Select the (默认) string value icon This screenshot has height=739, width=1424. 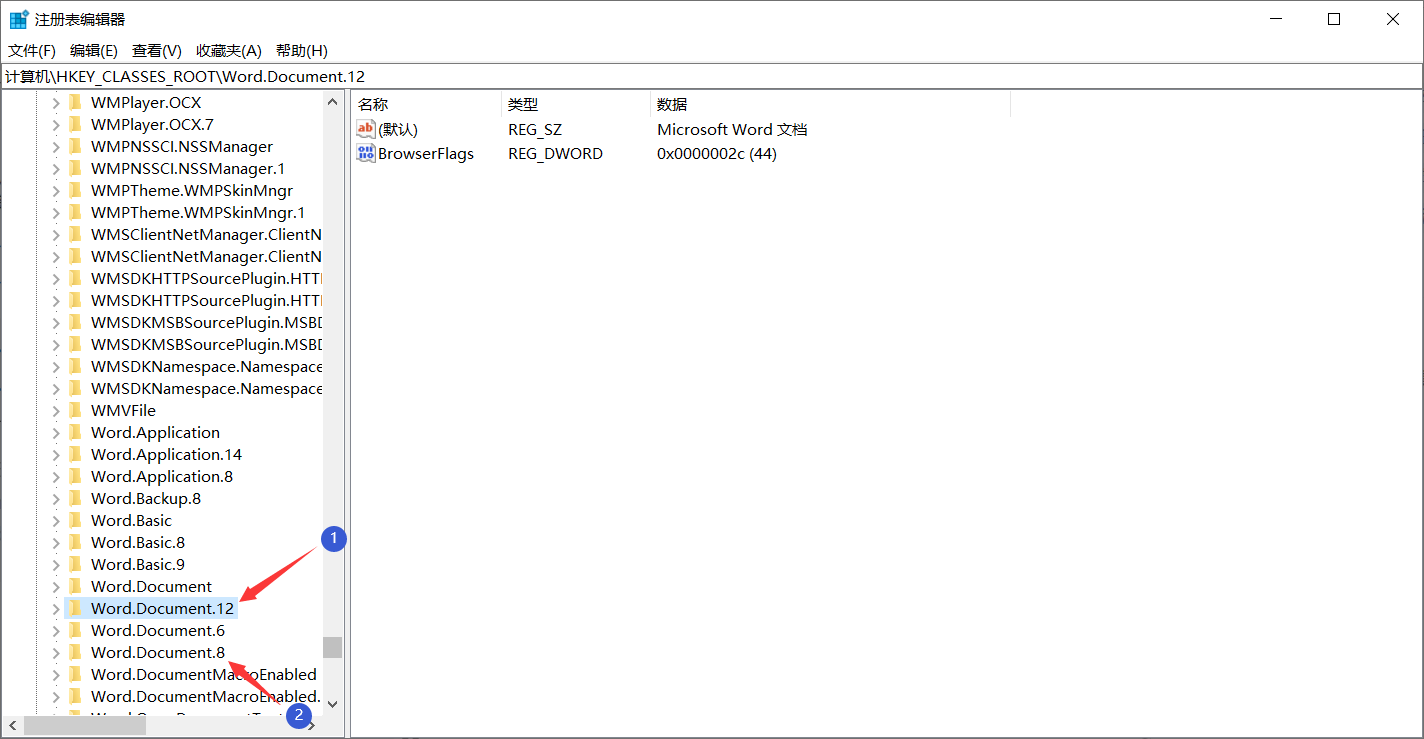(365, 129)
